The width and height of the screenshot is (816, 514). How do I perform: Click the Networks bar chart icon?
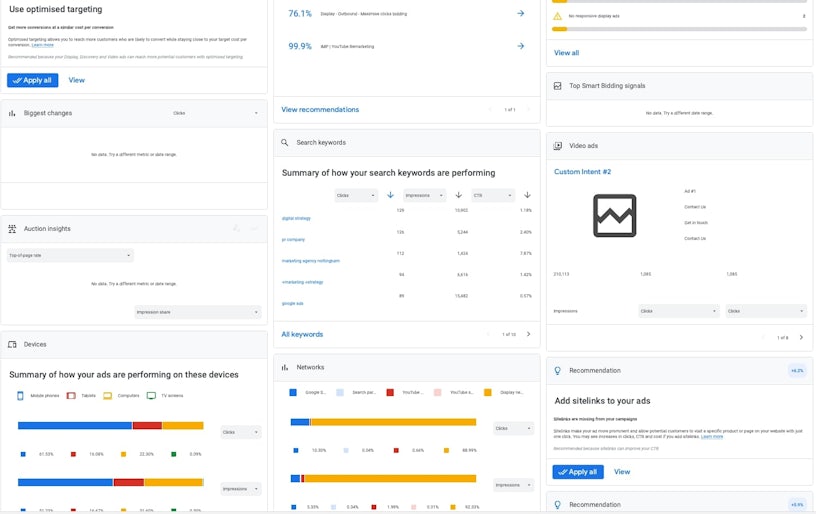pos(285,367)
